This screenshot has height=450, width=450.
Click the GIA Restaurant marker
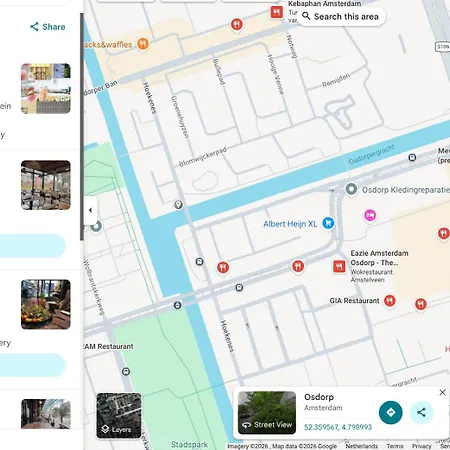pyautogui.click(x=390, y=301)
